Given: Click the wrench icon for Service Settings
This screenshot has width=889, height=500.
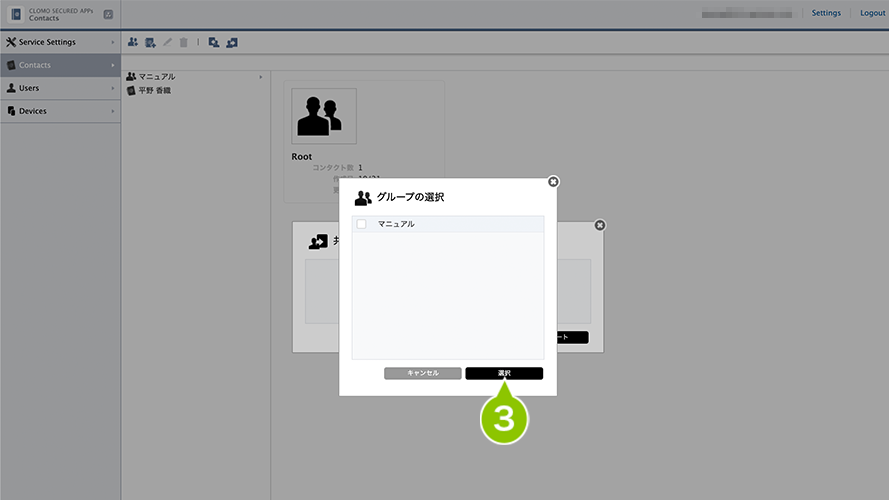Looking at the screenshot, I should click(x=11, y=42).
